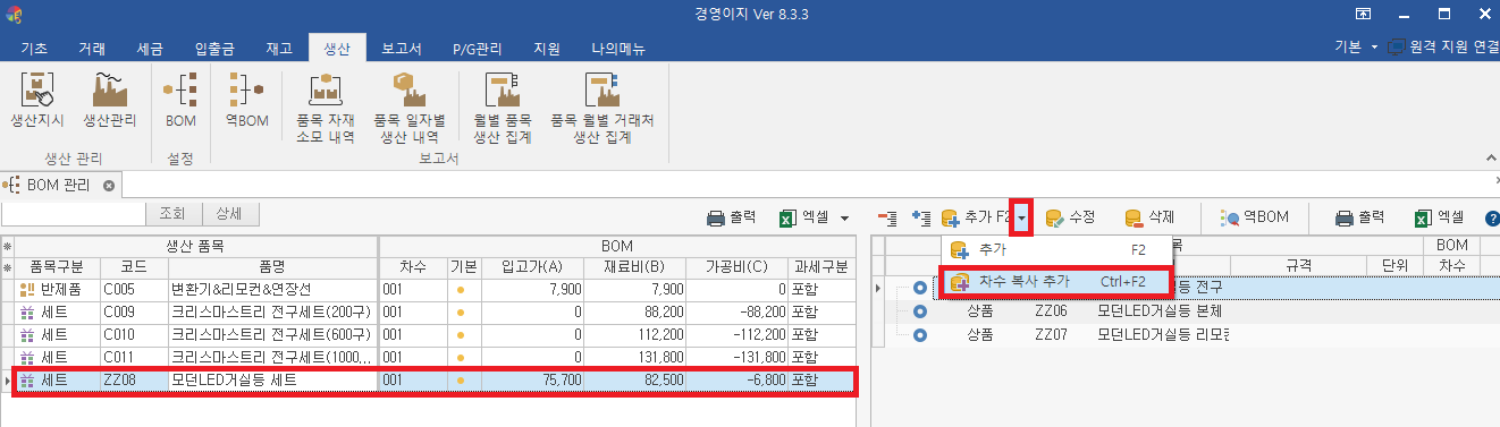This screenshot has width=1500, height=427.
Task: Open the 기본 dropdown in title area
Action: coord(1374,47)
